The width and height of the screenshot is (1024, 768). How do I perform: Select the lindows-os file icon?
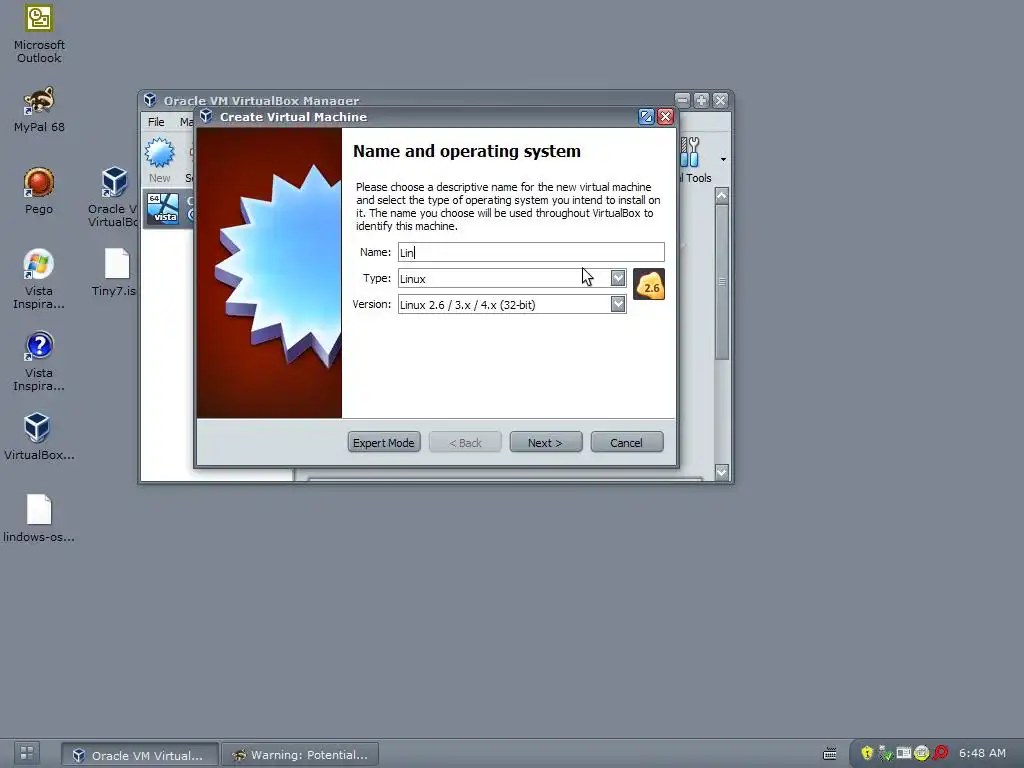point(39,509)
